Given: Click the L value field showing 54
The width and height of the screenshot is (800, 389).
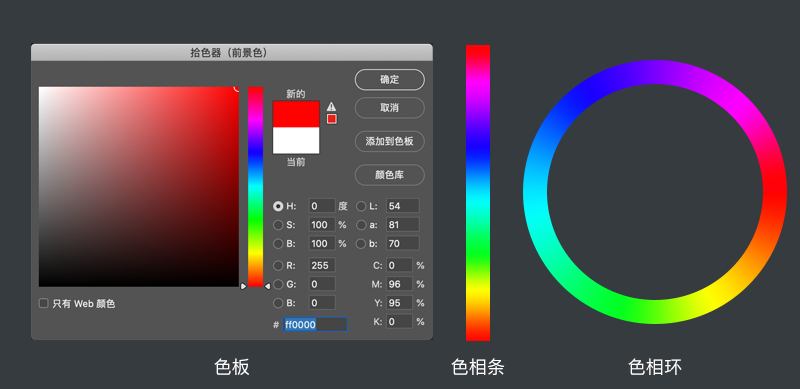Looking at the screenshot, I should [403, 206].
